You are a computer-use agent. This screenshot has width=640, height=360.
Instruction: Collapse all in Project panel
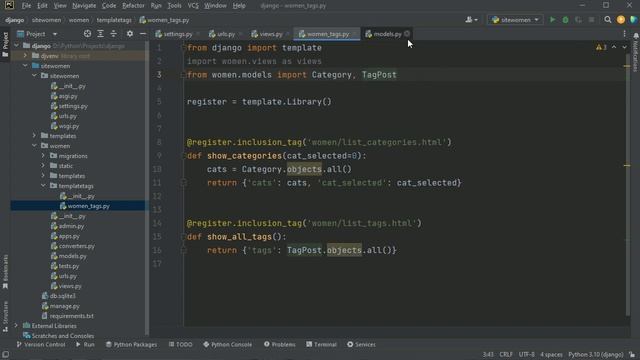tap(113, 34)
